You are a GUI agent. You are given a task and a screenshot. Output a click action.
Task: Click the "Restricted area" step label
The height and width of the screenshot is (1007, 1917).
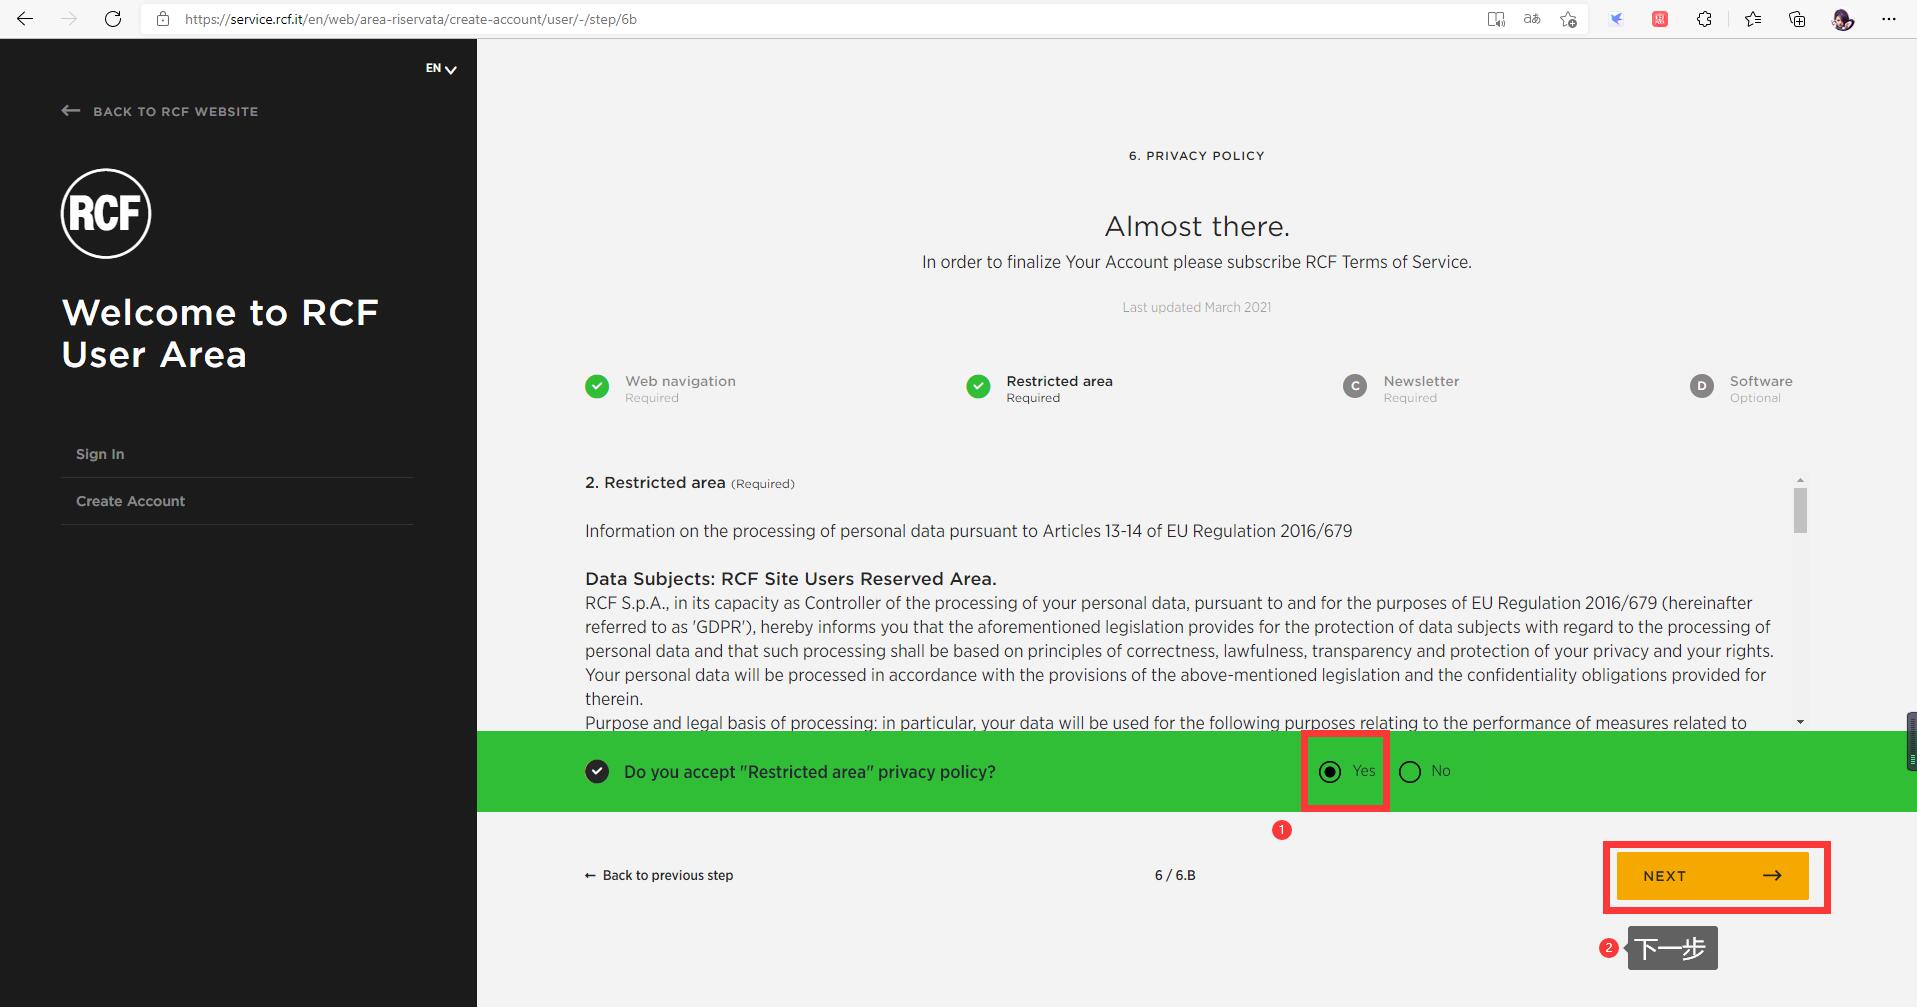pyautogui.click(x=1059, y=381)
